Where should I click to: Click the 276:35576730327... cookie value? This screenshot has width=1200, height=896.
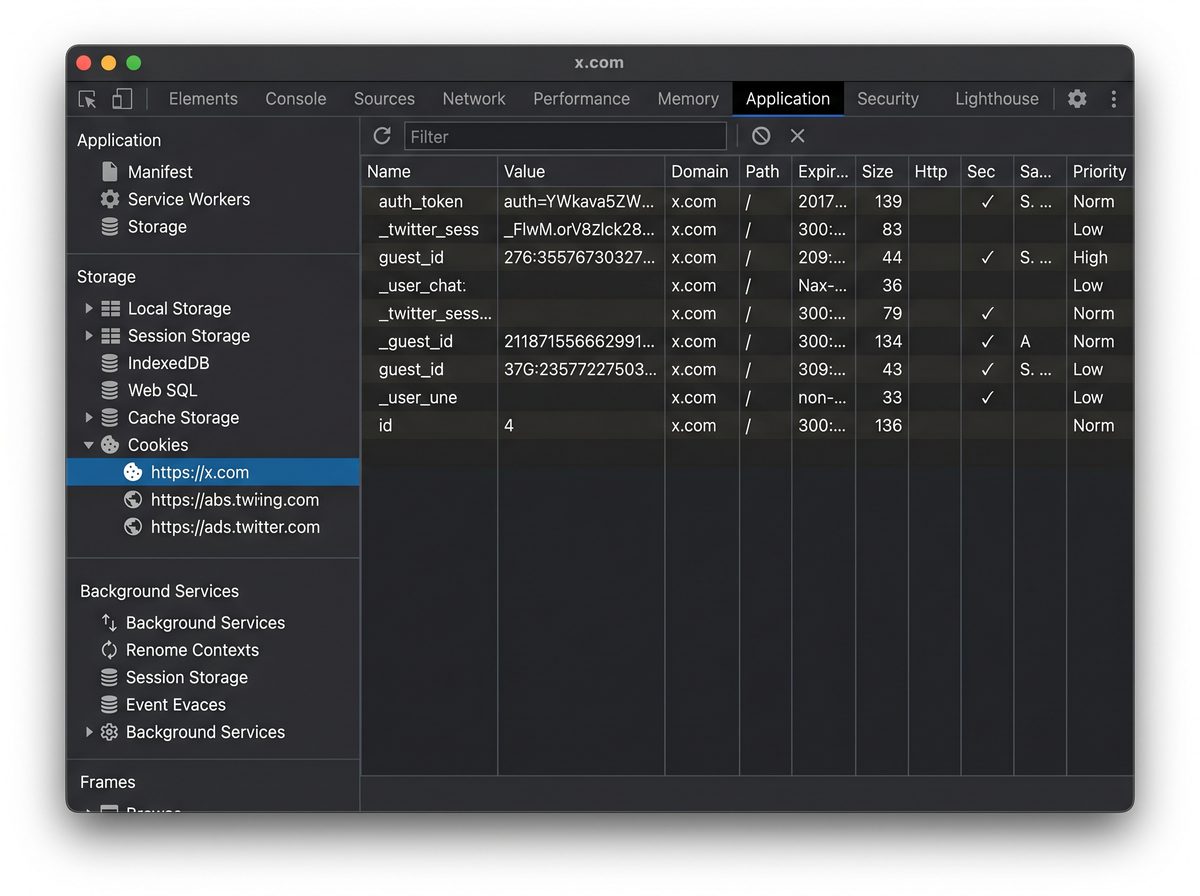(x=580, y=258)
